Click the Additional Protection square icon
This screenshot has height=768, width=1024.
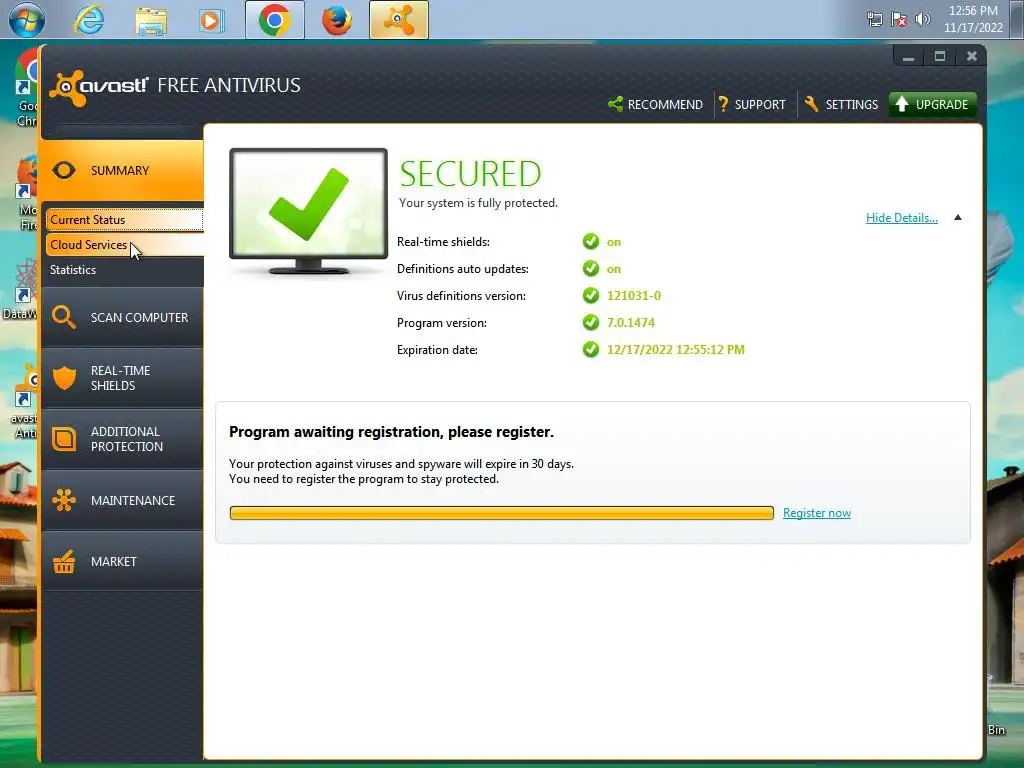click(x=64, y=439)
